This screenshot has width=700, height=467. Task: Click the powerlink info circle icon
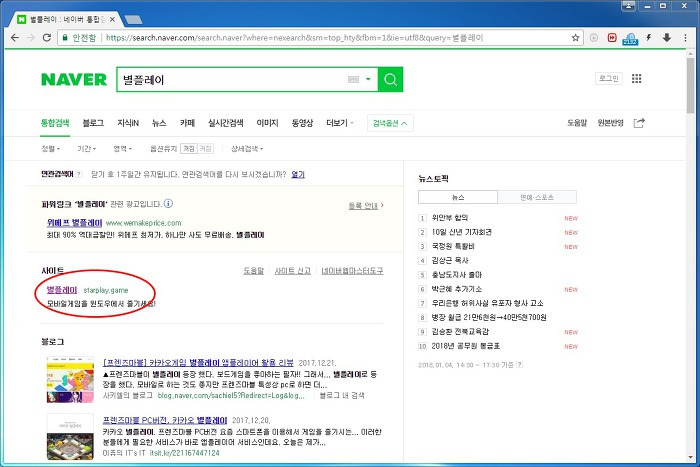tap(168, 204)
